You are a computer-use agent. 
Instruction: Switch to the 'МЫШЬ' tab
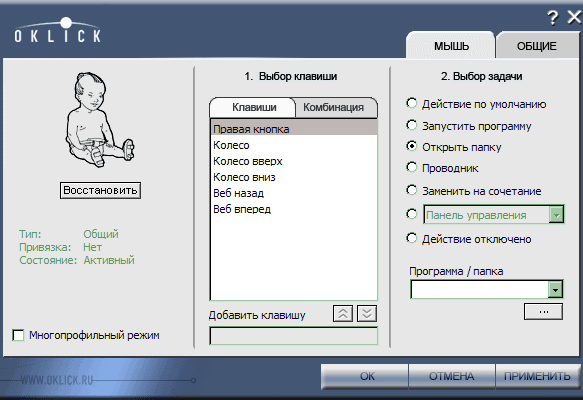tap(451, 46)
